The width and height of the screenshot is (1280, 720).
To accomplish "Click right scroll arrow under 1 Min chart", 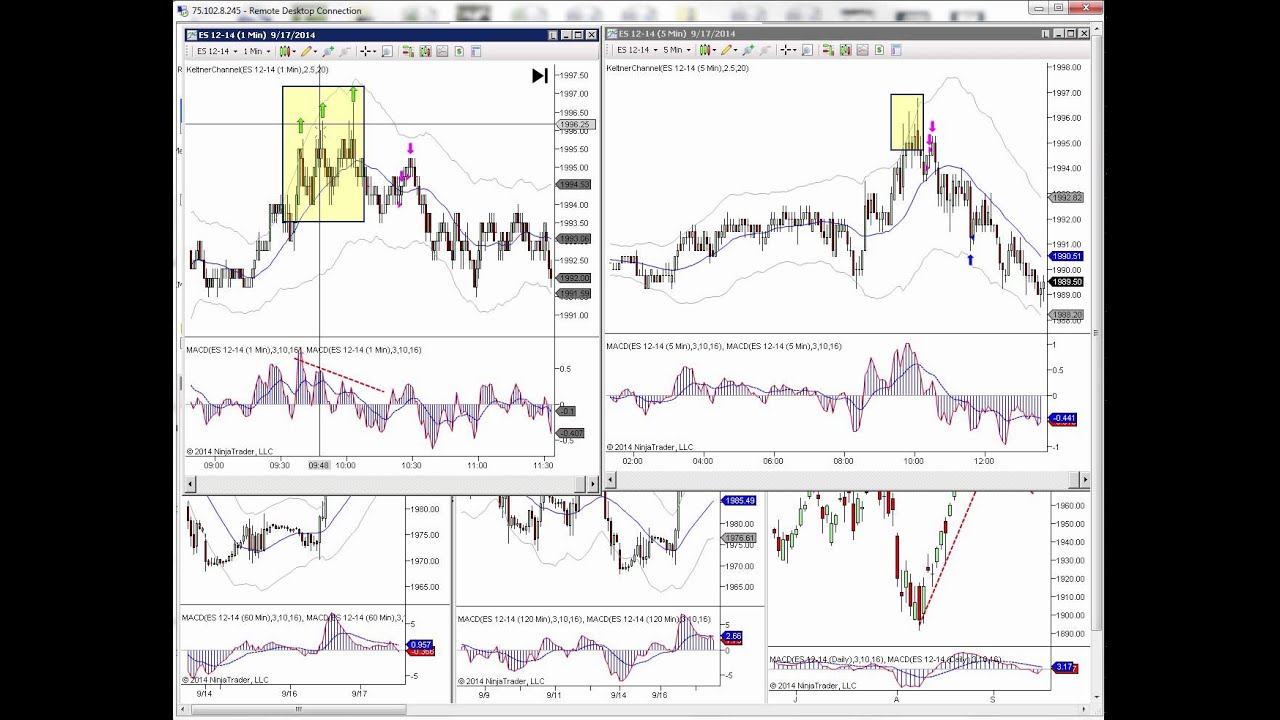I will tap(591, 483).
